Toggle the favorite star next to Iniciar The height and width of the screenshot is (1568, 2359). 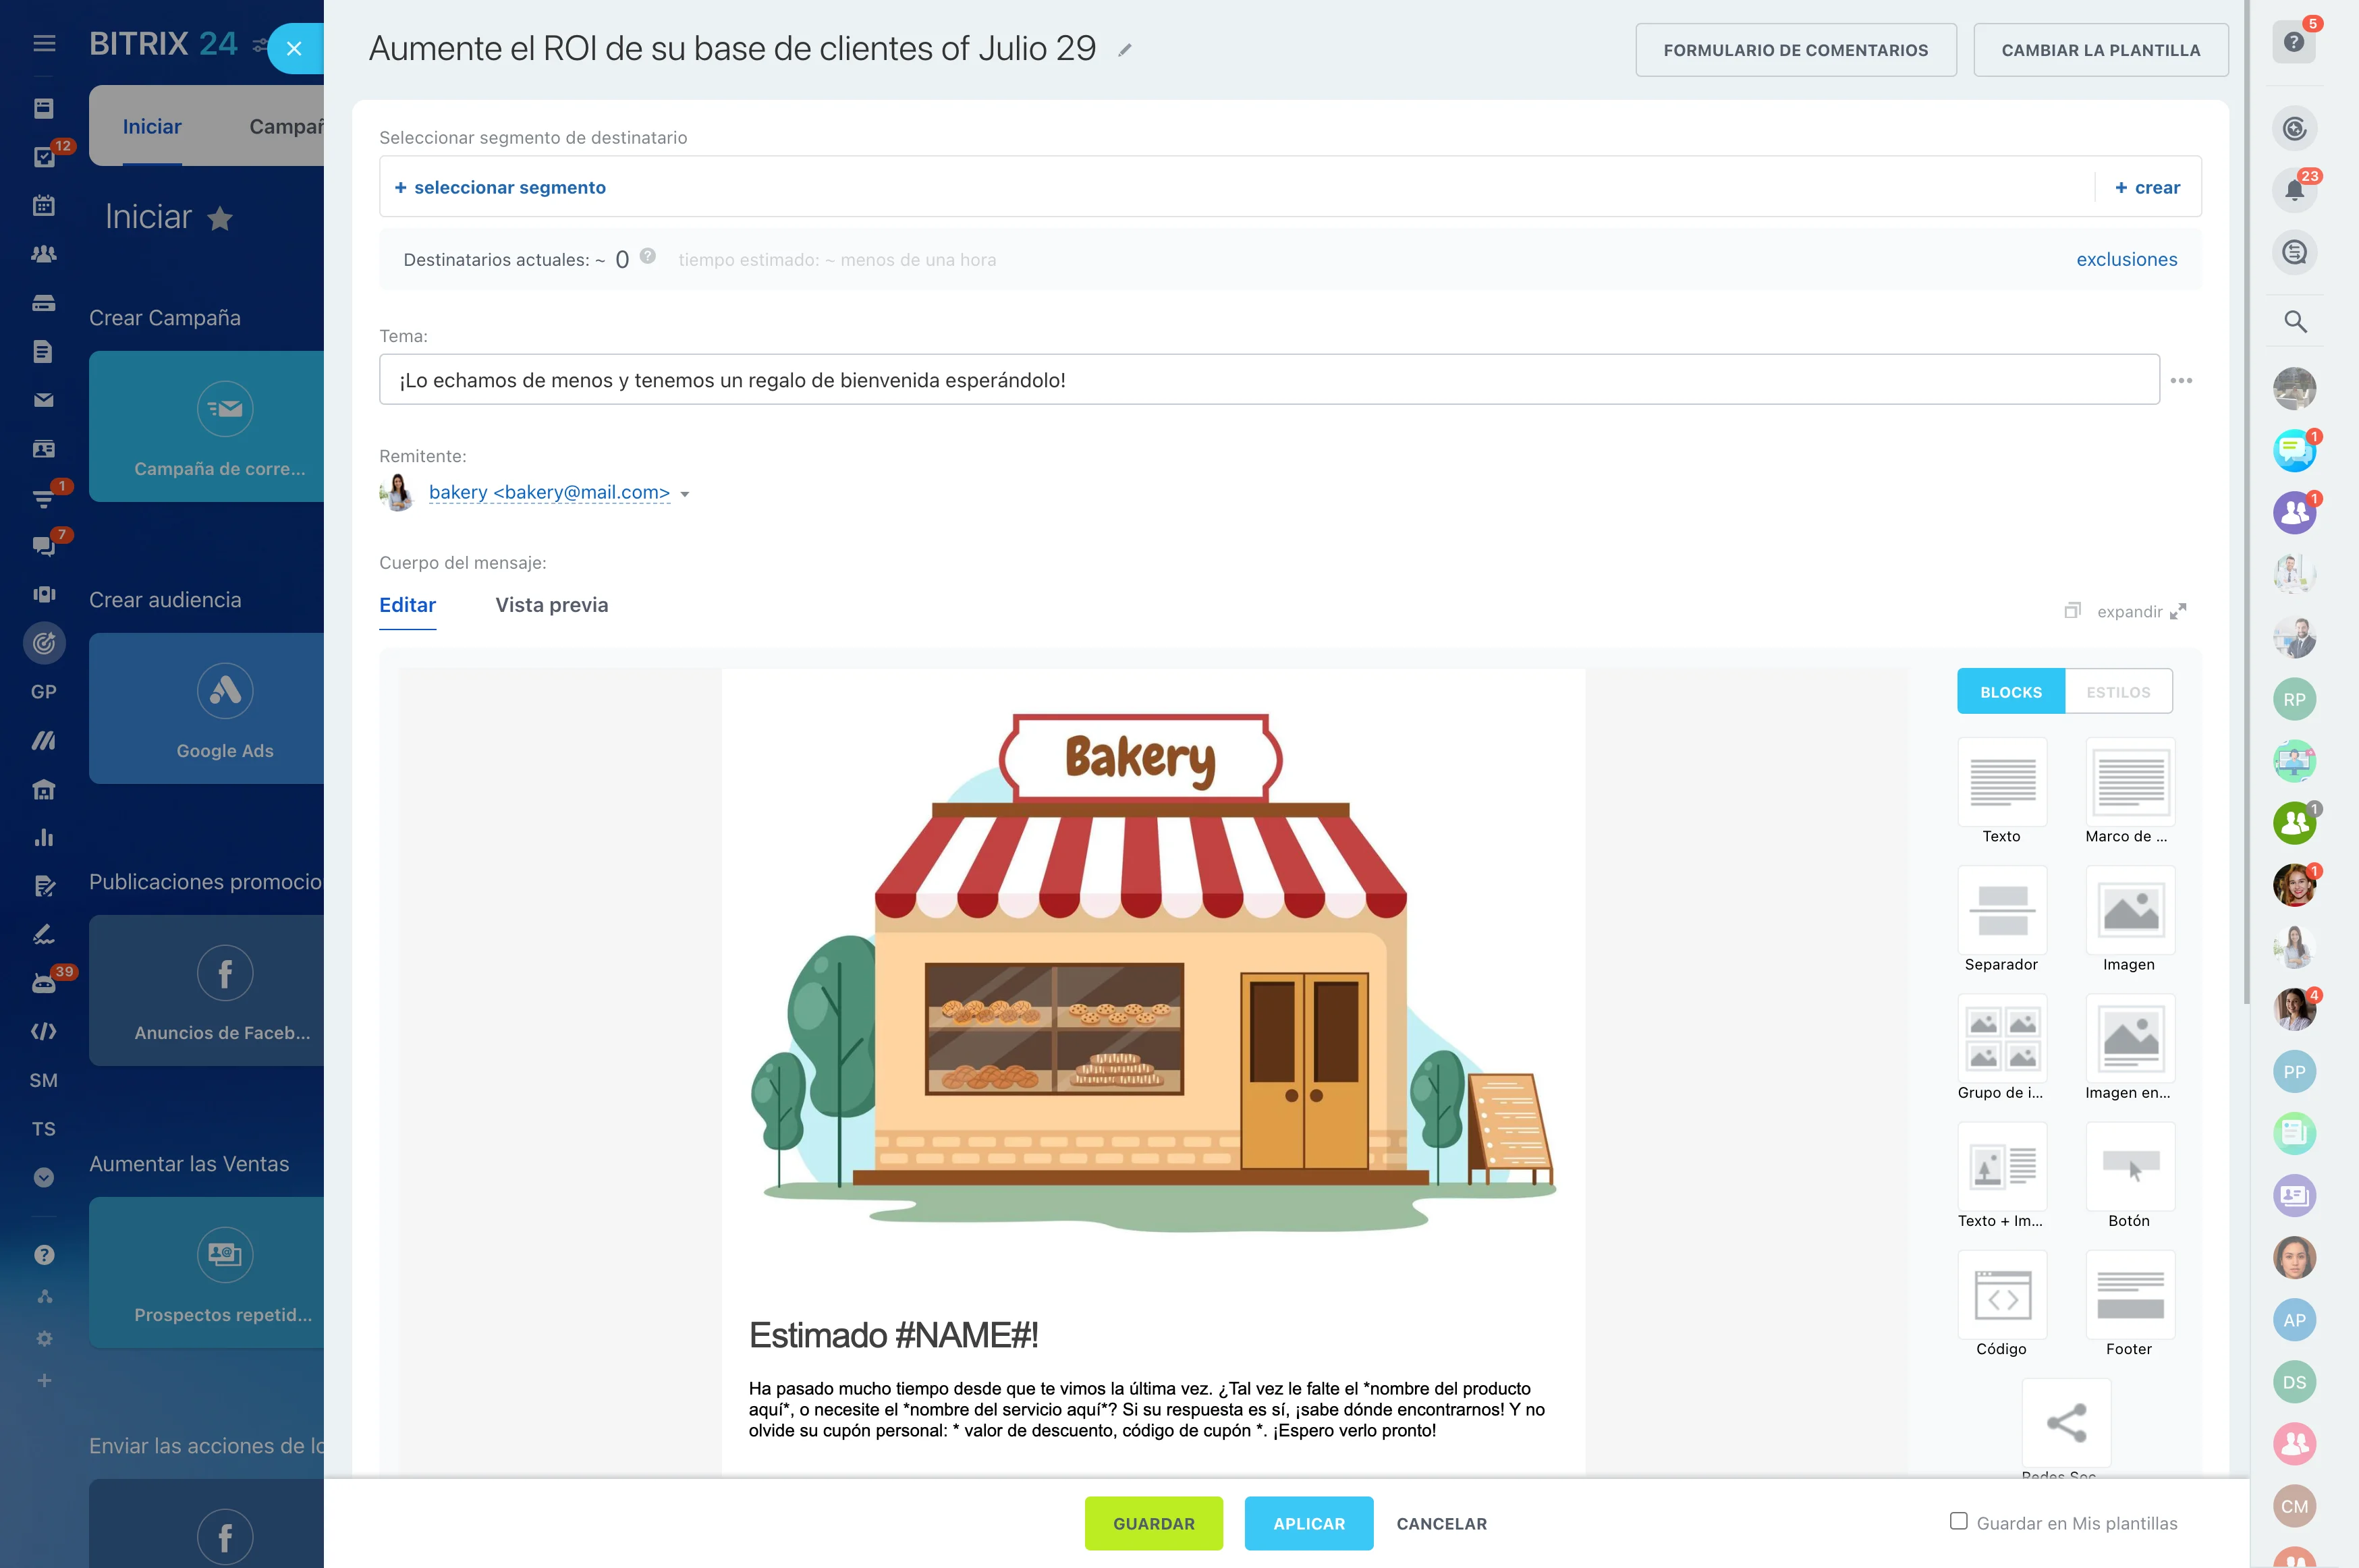219,217
